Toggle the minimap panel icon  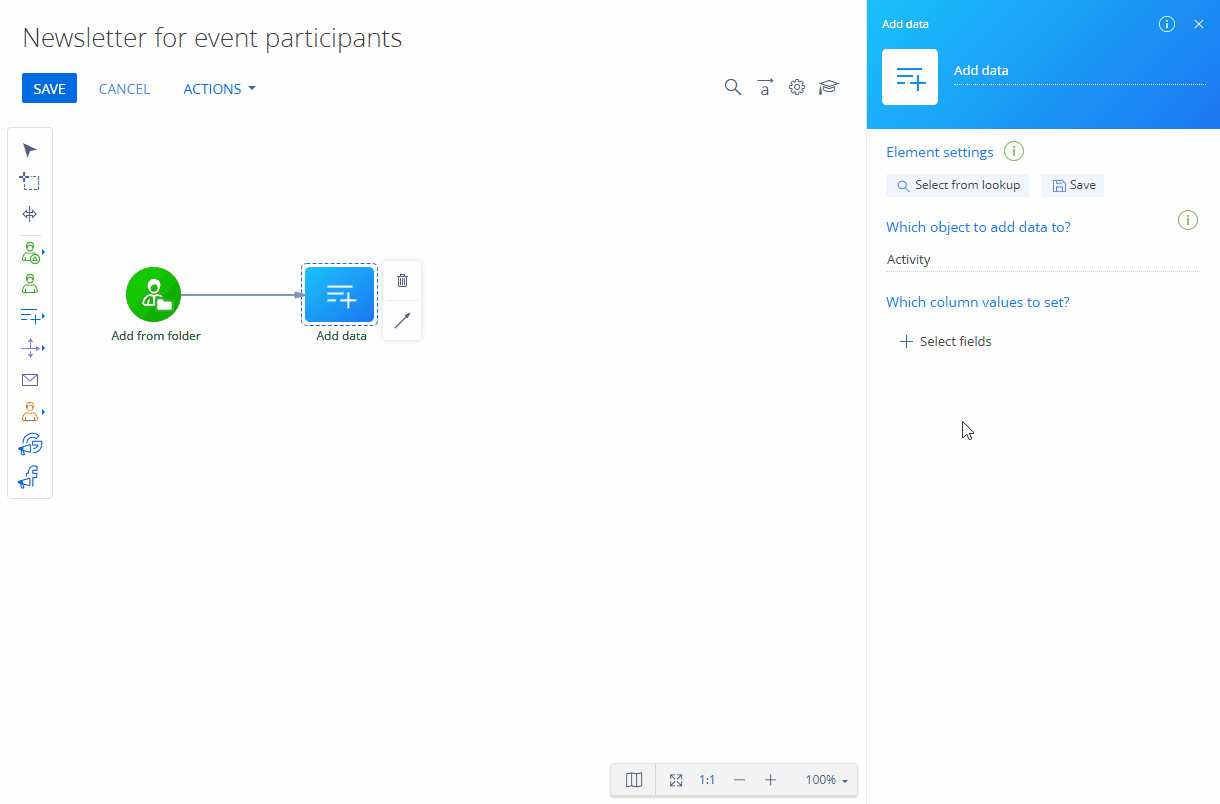coord(634,780)
